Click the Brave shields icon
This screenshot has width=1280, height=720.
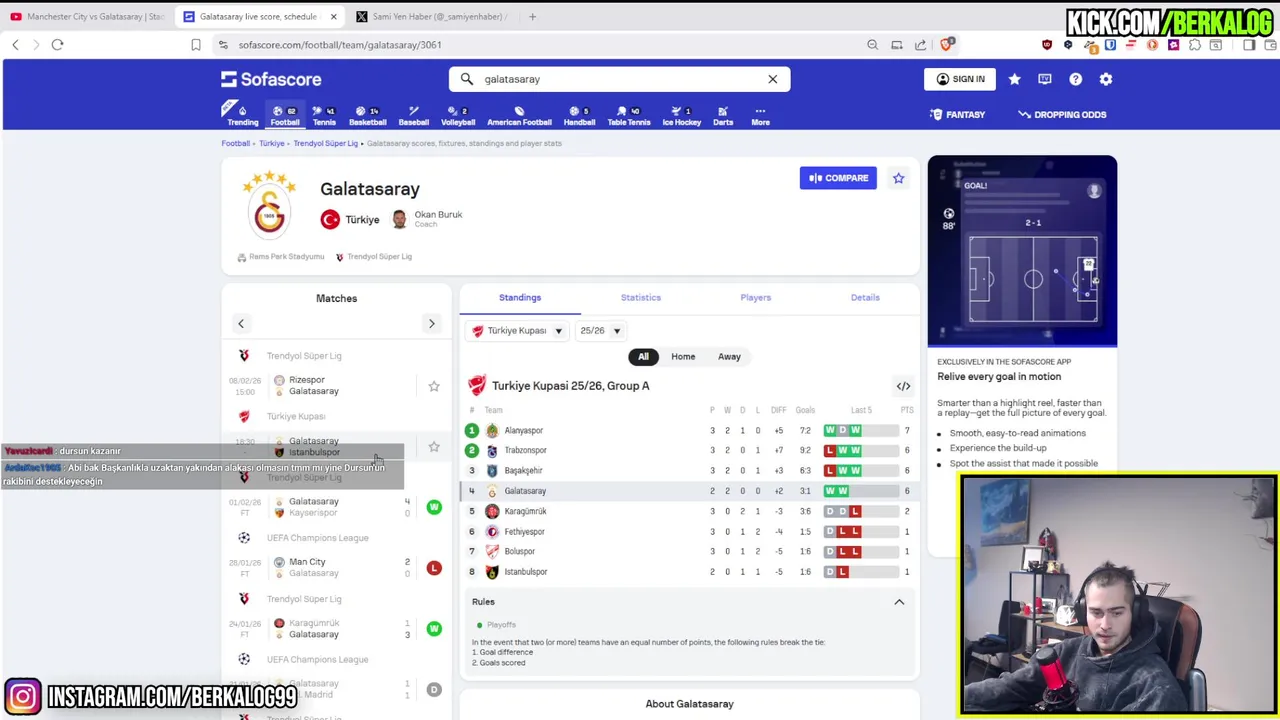click(x=947, y=44)
